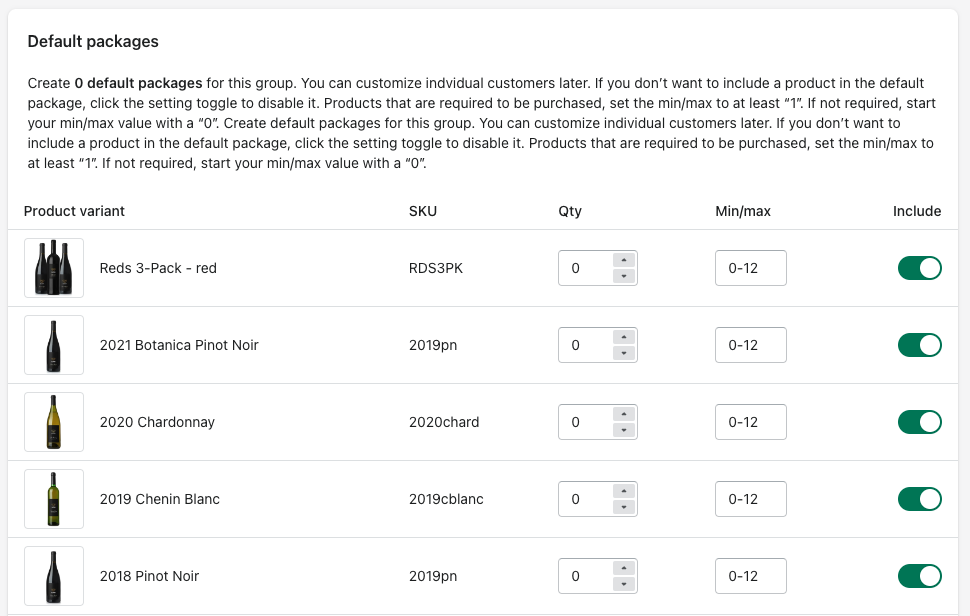Click the 2020 Chardonnay bottle thumbnail
This screenshot has width=970, height=616.
(x=54, y=422)
